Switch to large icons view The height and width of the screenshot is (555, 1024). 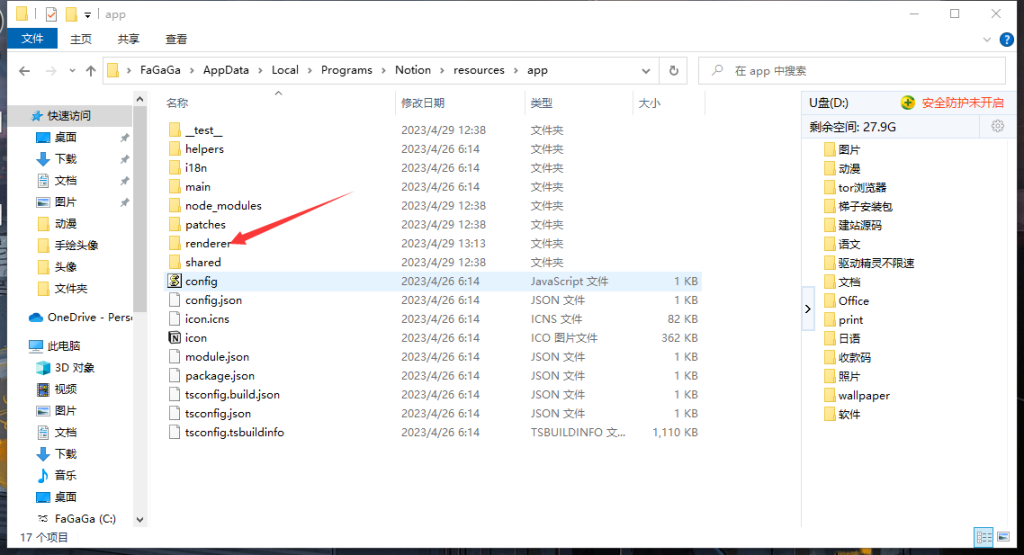coord(1004,537)
